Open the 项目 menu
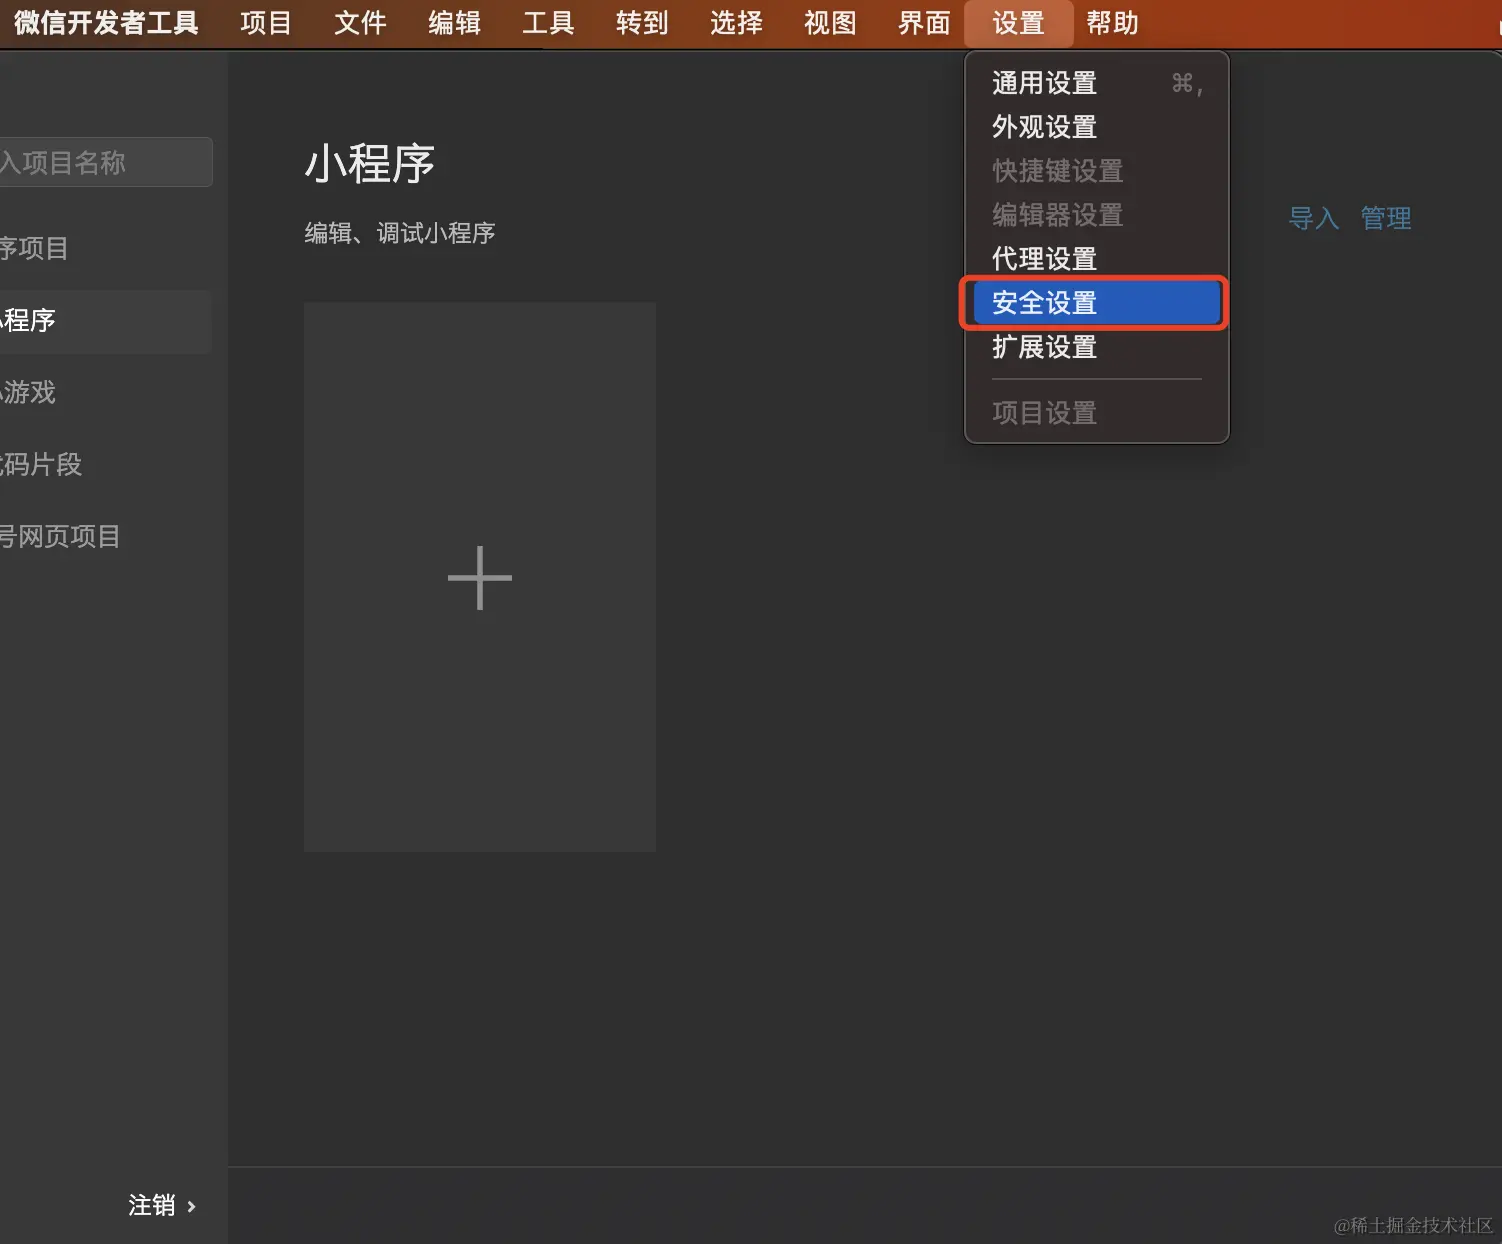 [x=266, y=23]
